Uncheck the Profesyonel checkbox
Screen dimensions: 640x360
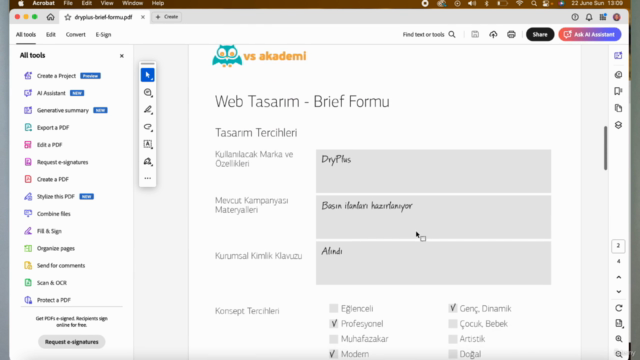(333, 323)
